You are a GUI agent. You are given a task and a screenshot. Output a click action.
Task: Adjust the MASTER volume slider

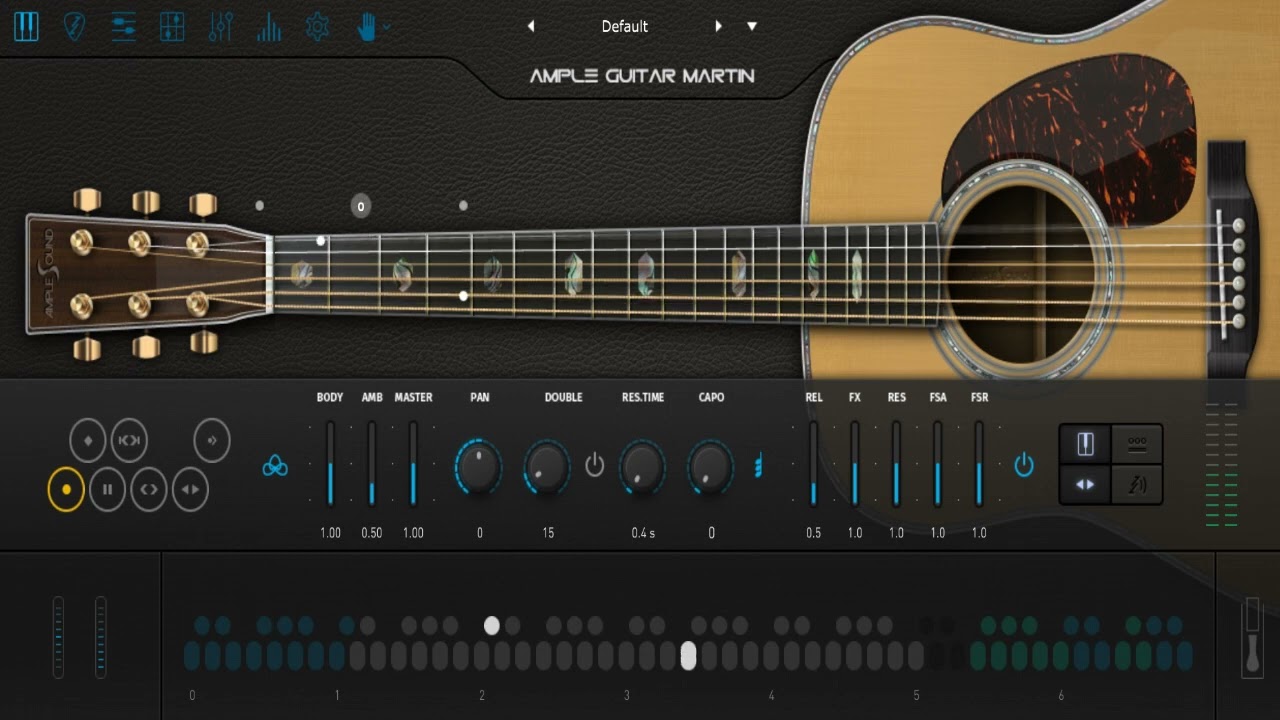(x=413, y=463)
